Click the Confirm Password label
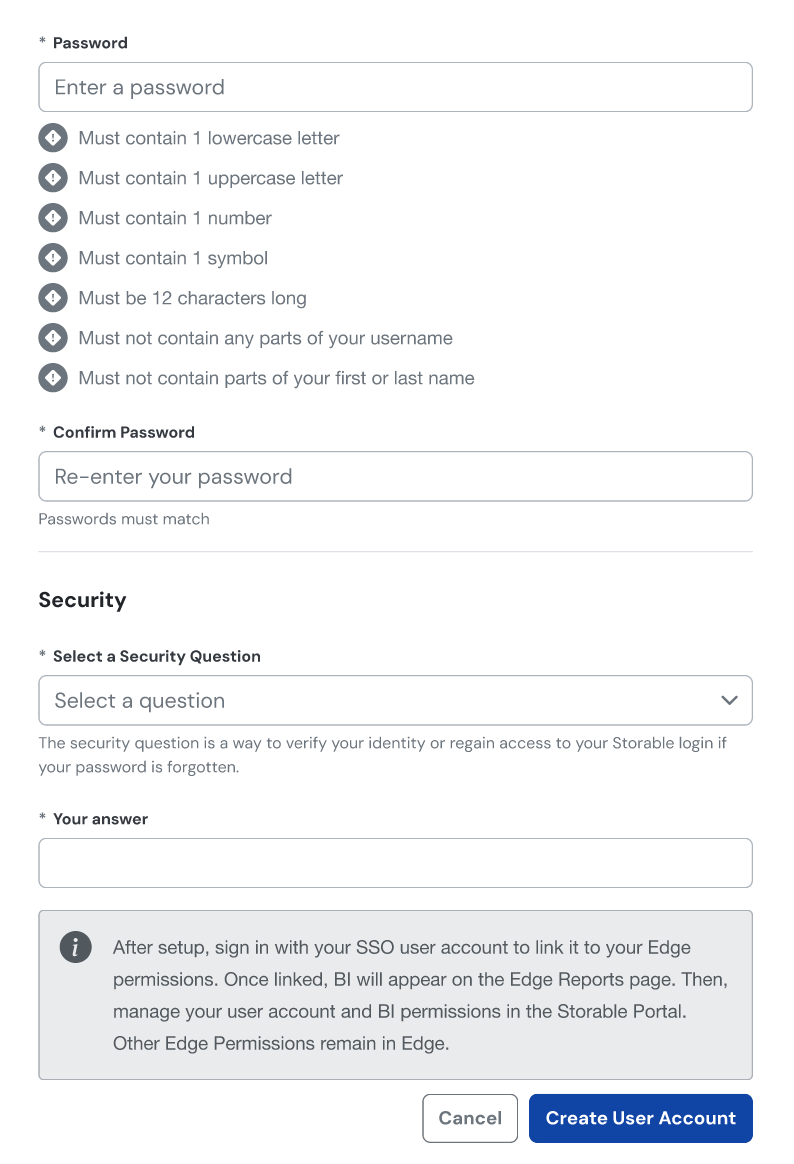The width and height of the screenshot is (794, 1164). point(123,432)
